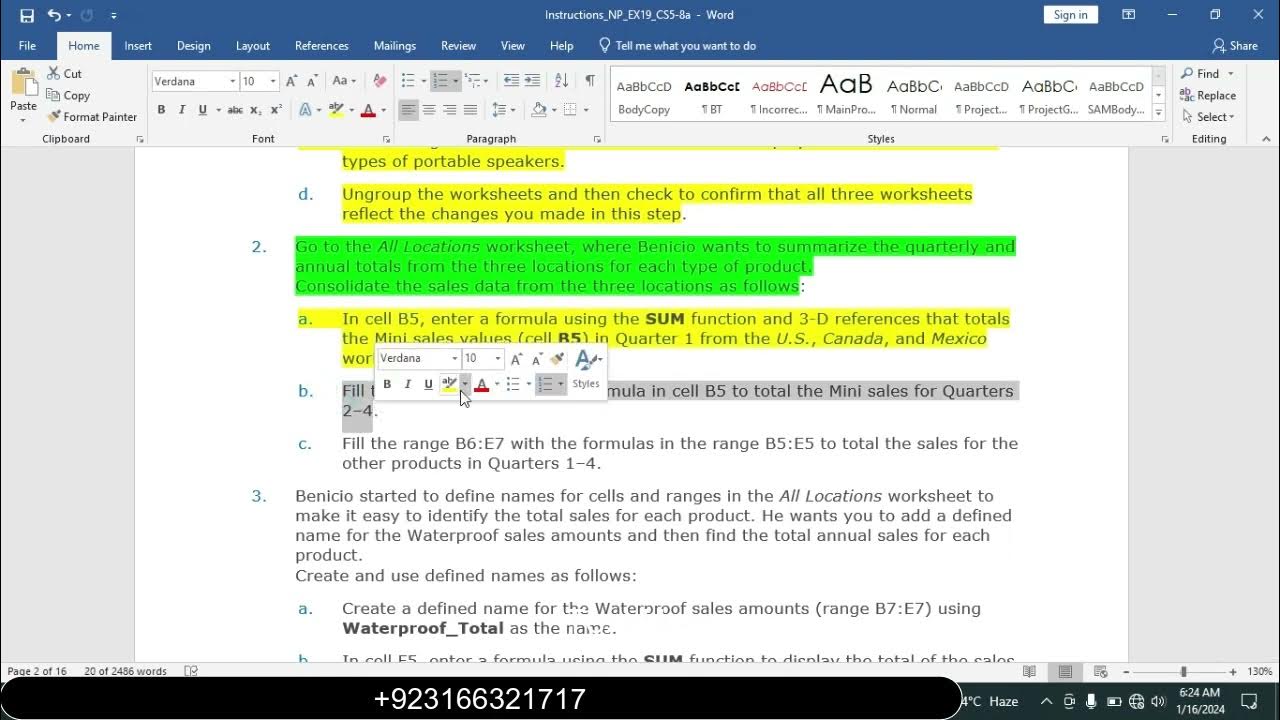Shrink font using the mini toolbar icon
Screen dimensions: 1280x720
[537, 359]
